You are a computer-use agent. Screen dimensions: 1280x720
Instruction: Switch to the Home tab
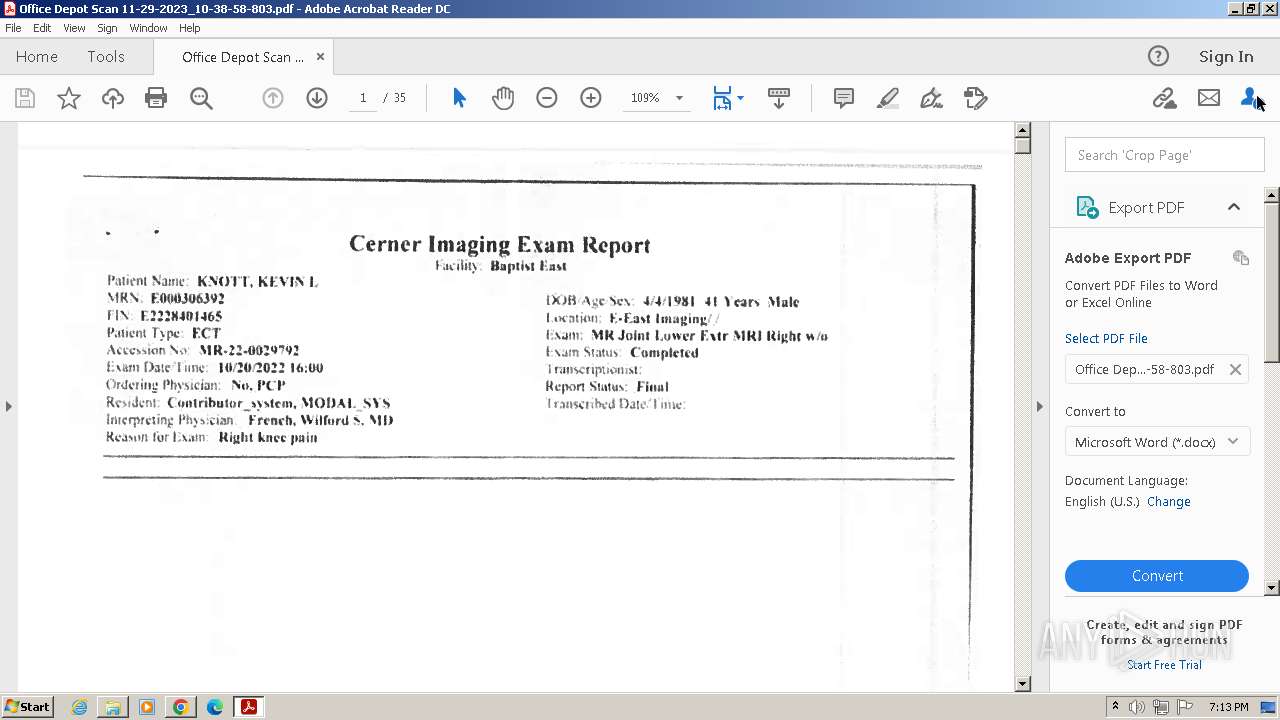tap(37, 57)
